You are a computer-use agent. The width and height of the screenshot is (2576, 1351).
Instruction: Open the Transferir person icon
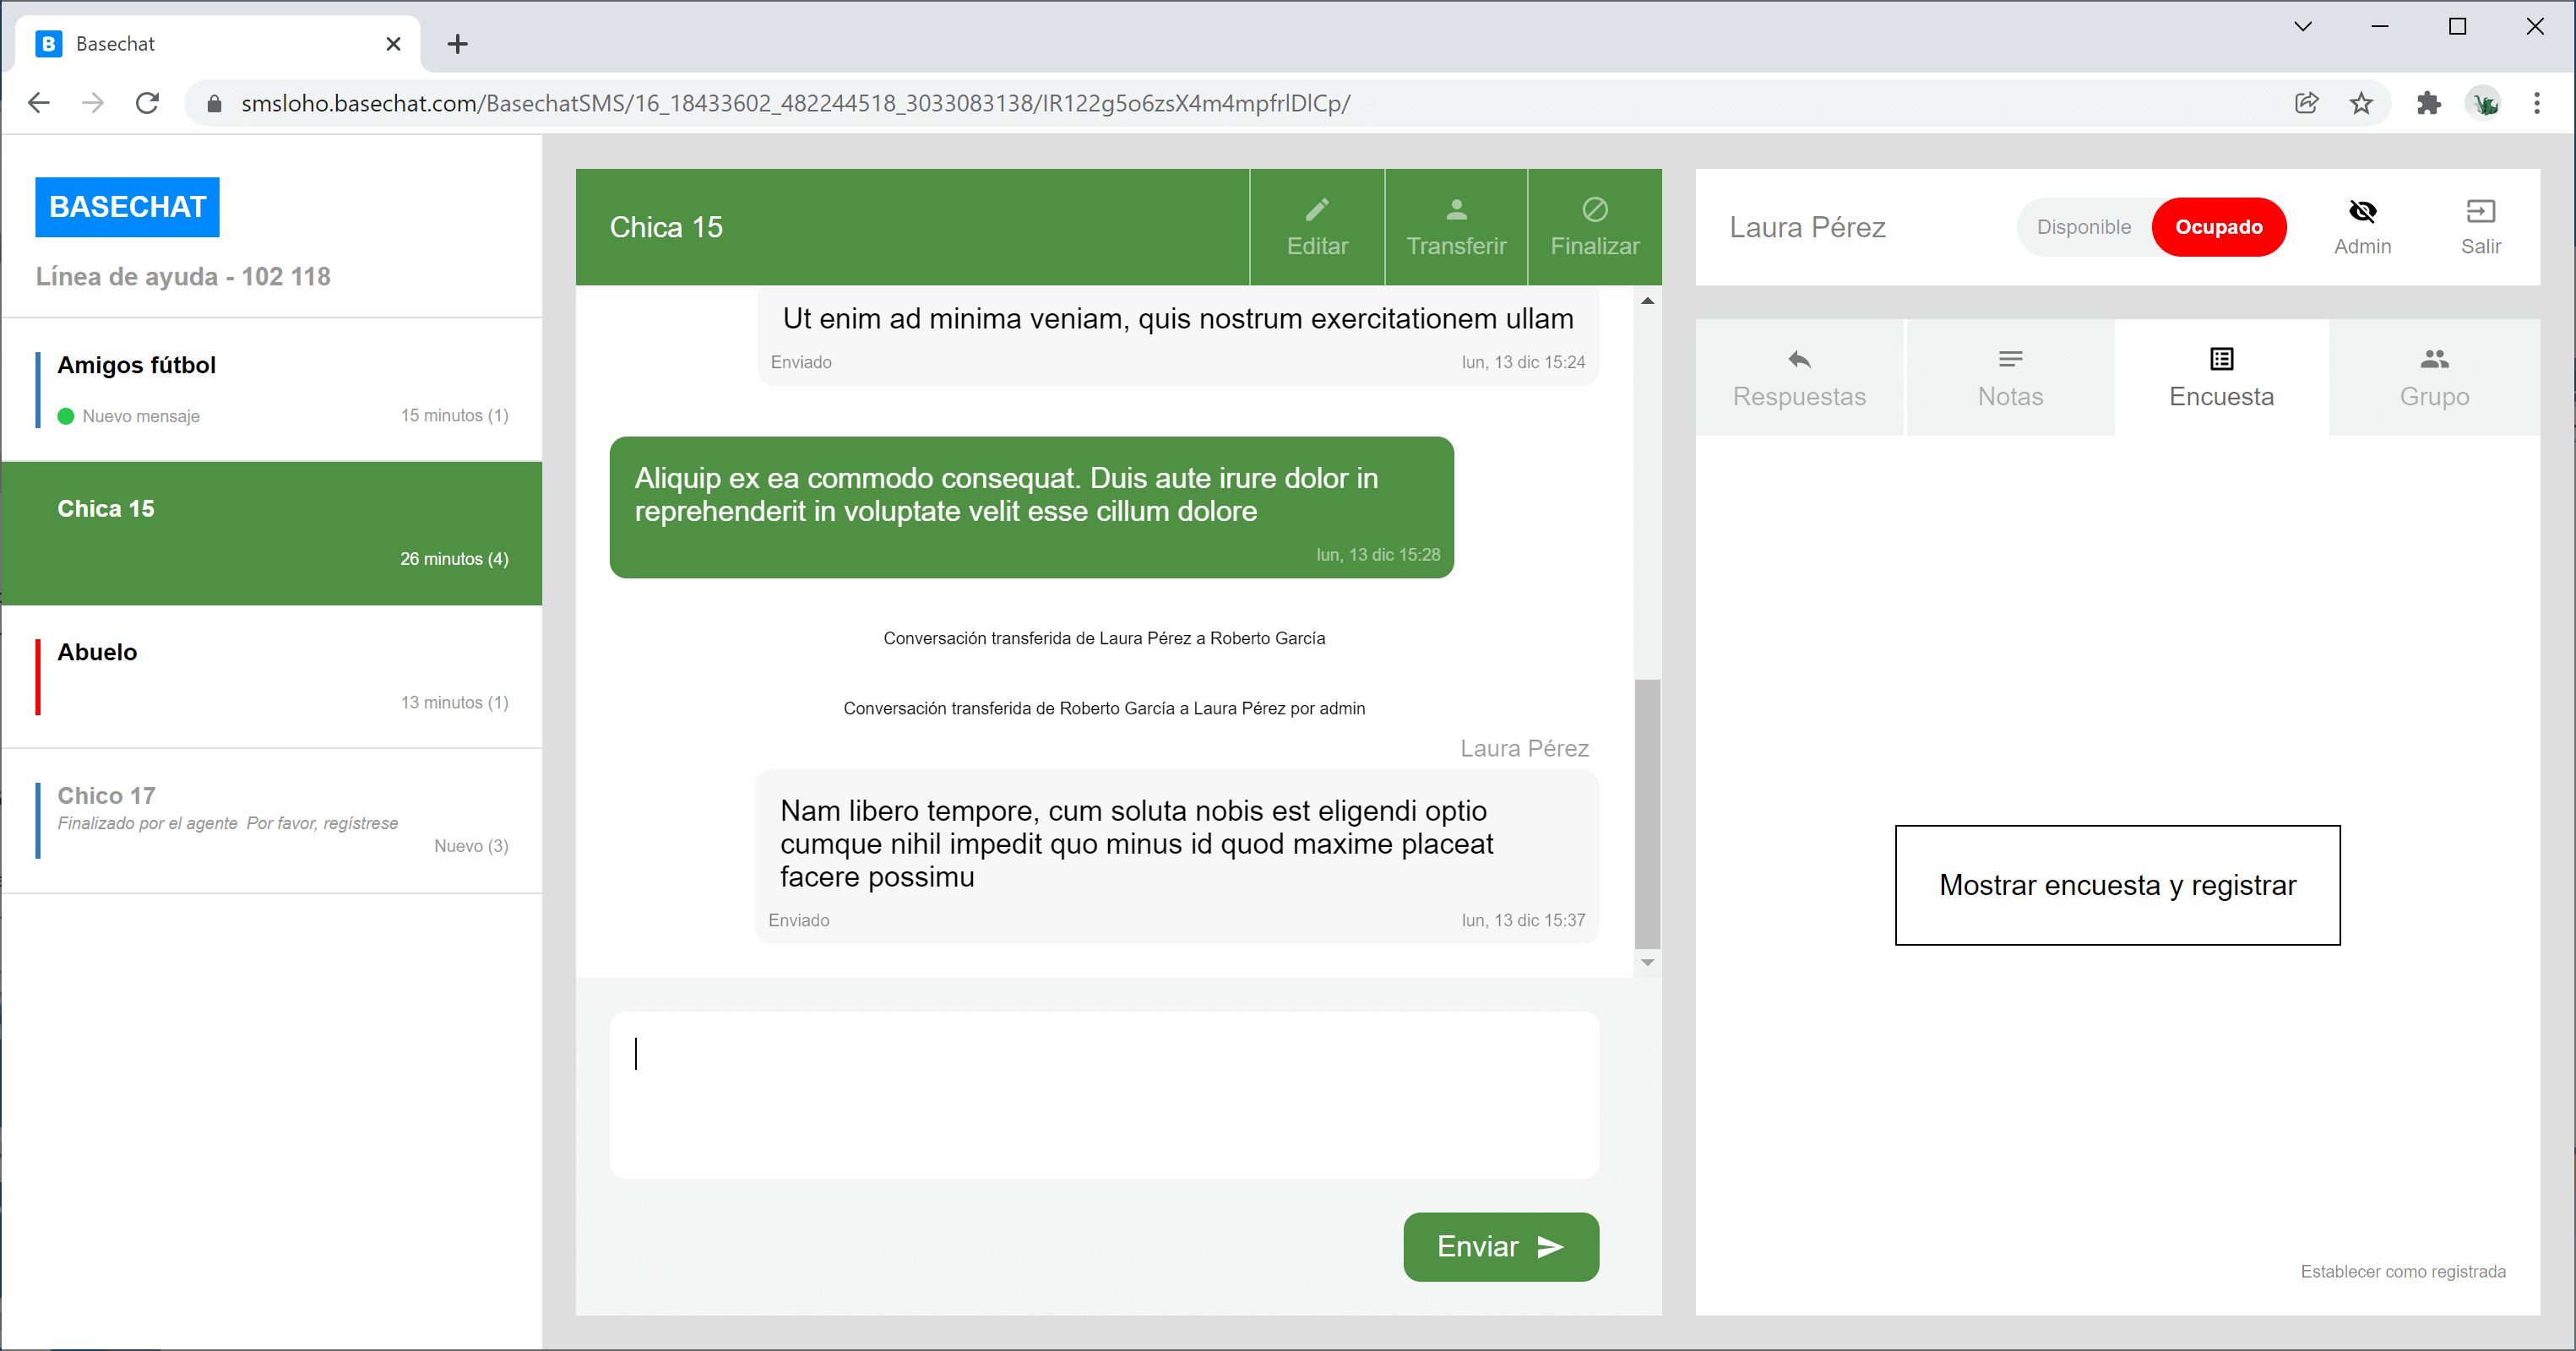click(1456, 210)
